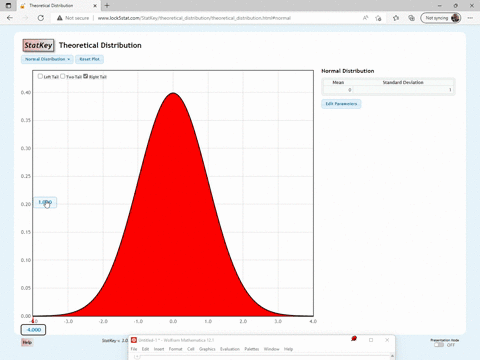The width and height of the screenshot is (480, 360).
Task: Click the 1.000 area proportion box
Action: point(45,202)
